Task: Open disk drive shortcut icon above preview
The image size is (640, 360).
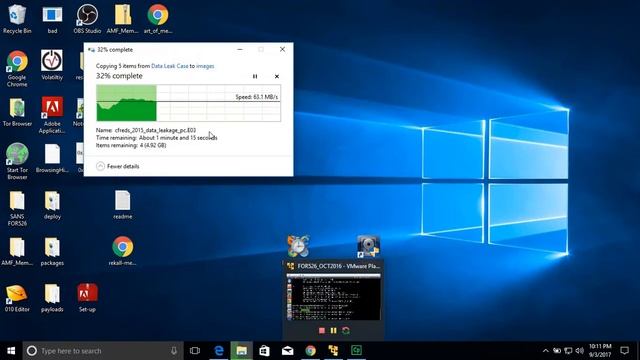Action: [x=369, y=246]
